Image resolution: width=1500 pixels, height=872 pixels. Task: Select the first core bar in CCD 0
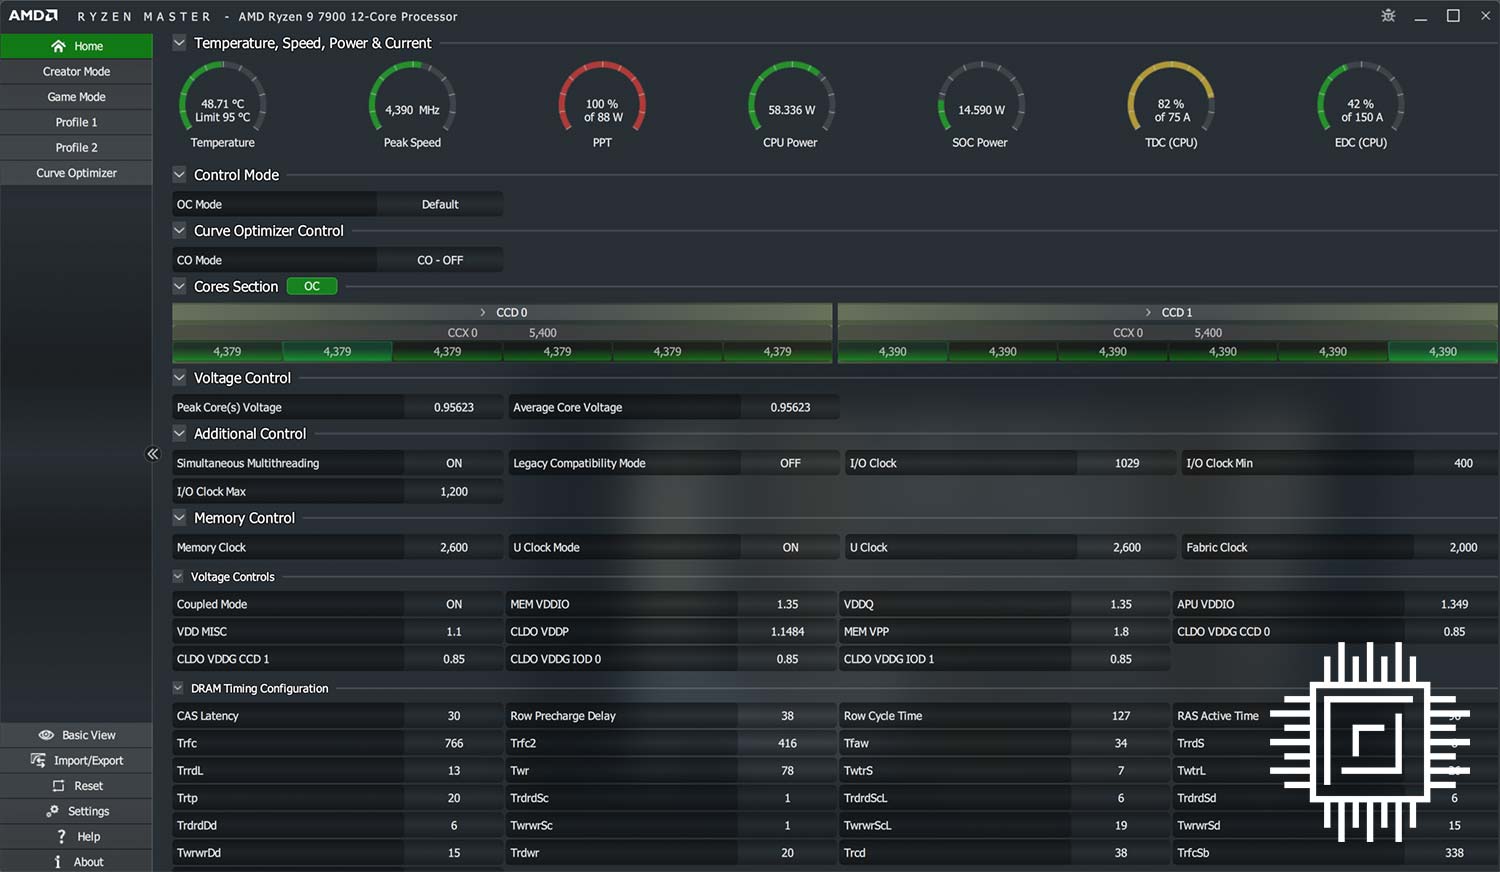coord(227,352)
